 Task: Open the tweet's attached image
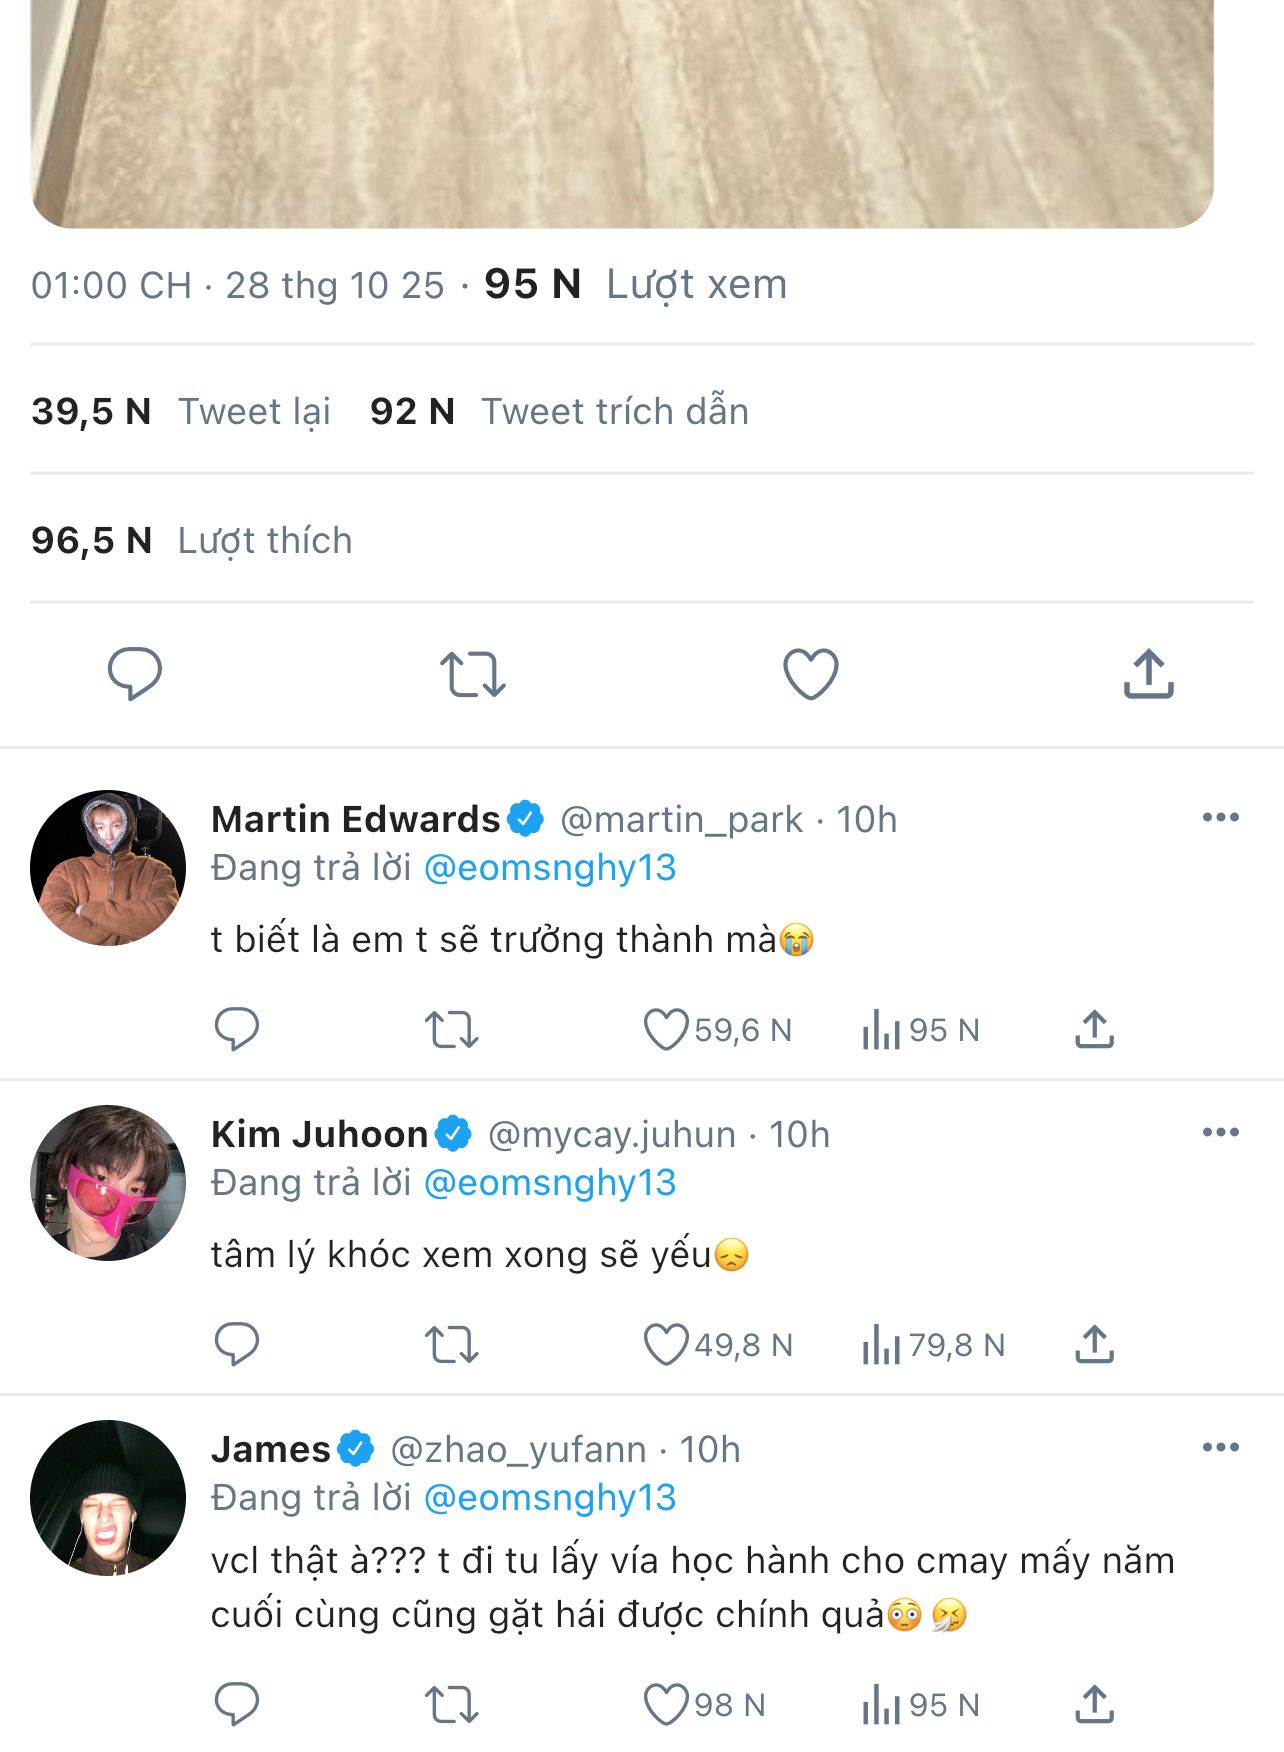coord(622,110)
